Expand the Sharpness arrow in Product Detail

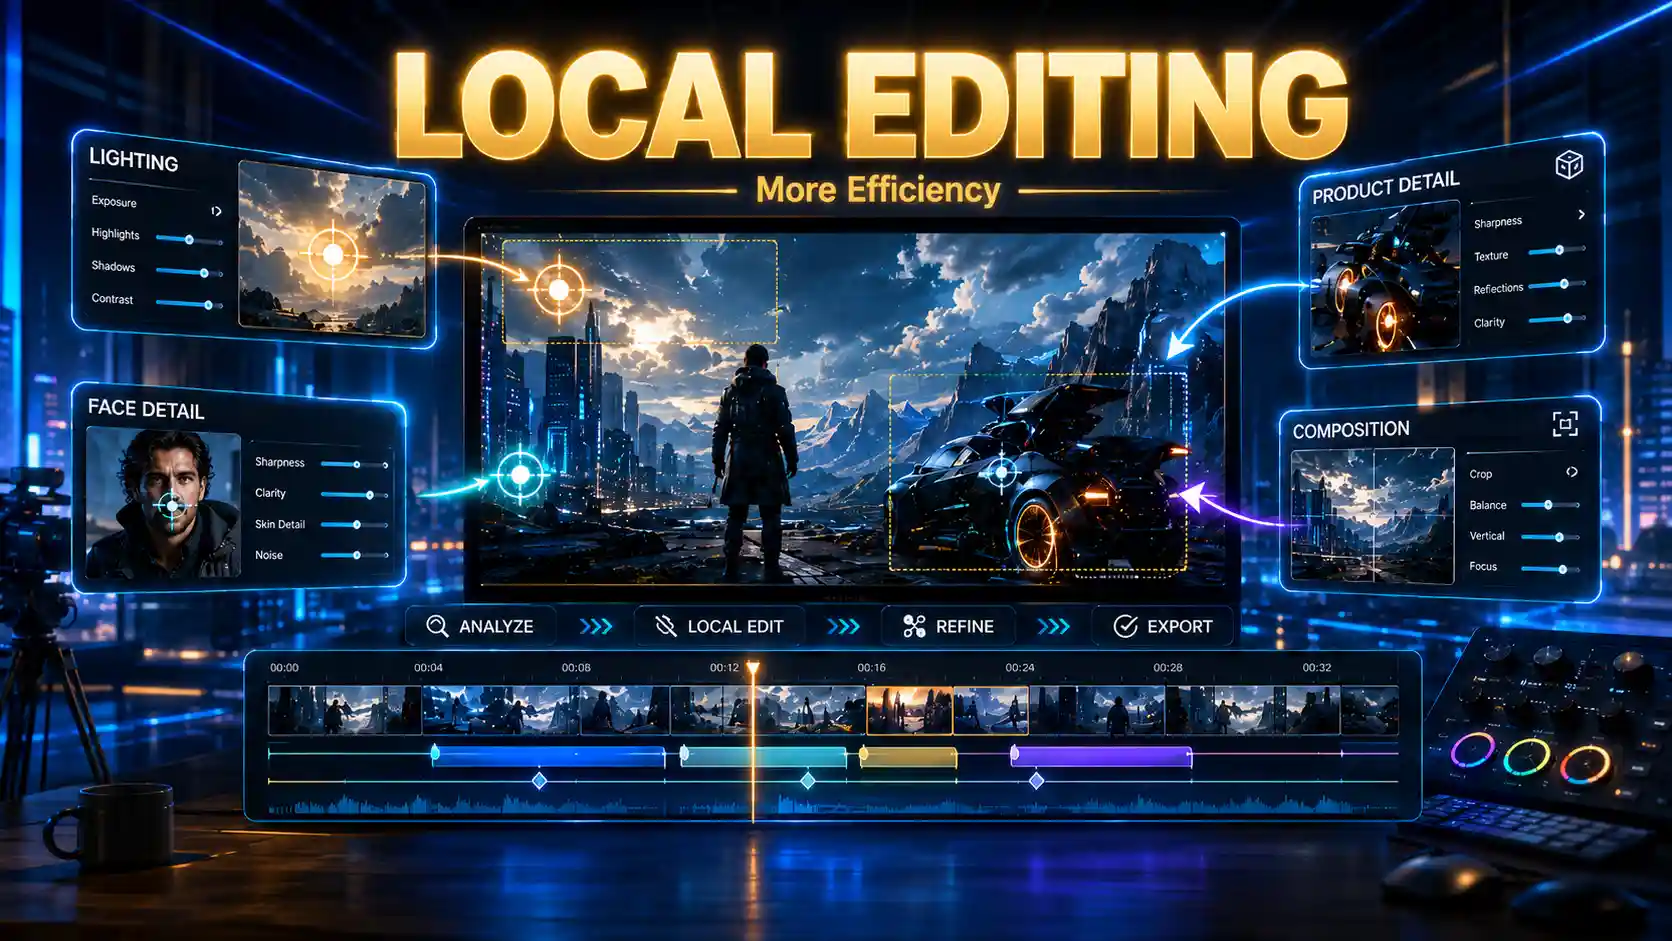click(1581, 214)
